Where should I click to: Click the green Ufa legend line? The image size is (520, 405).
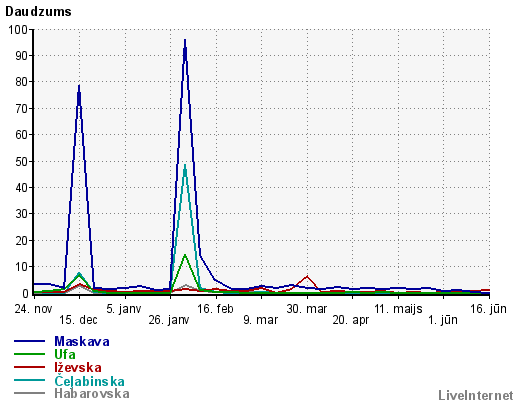(29, 354)
